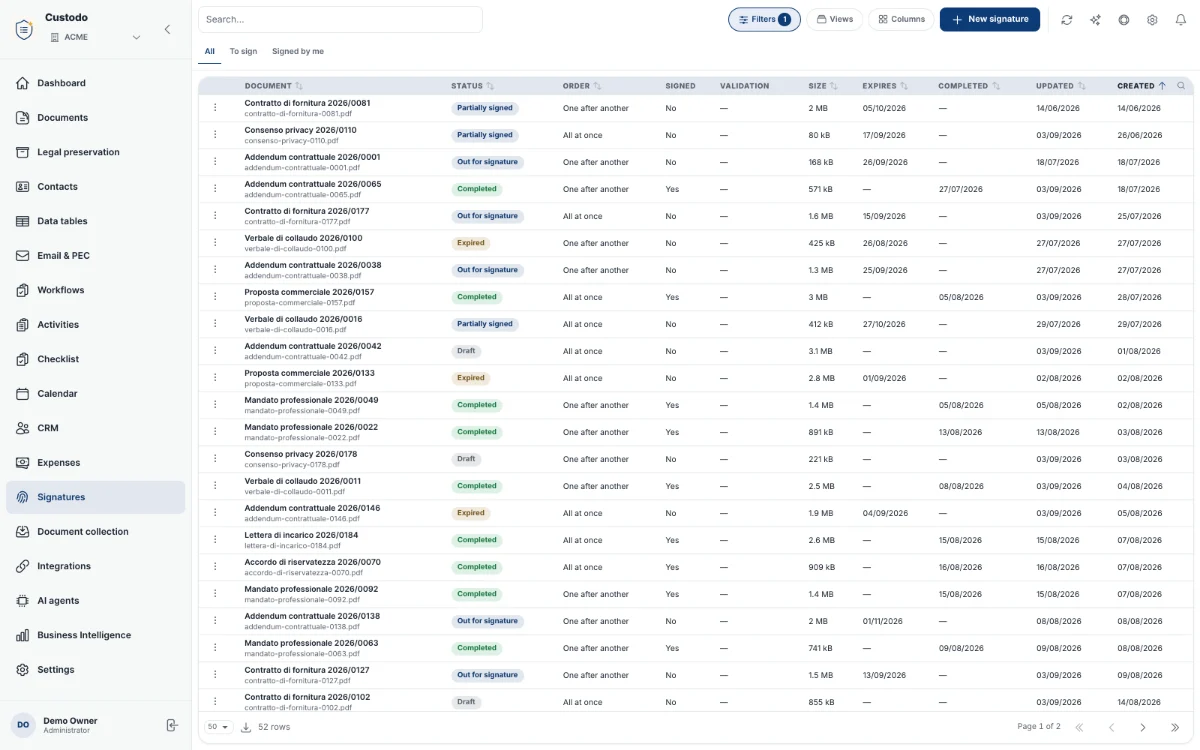Open the rows-per-page 50 dropdown

coord(218,727)
